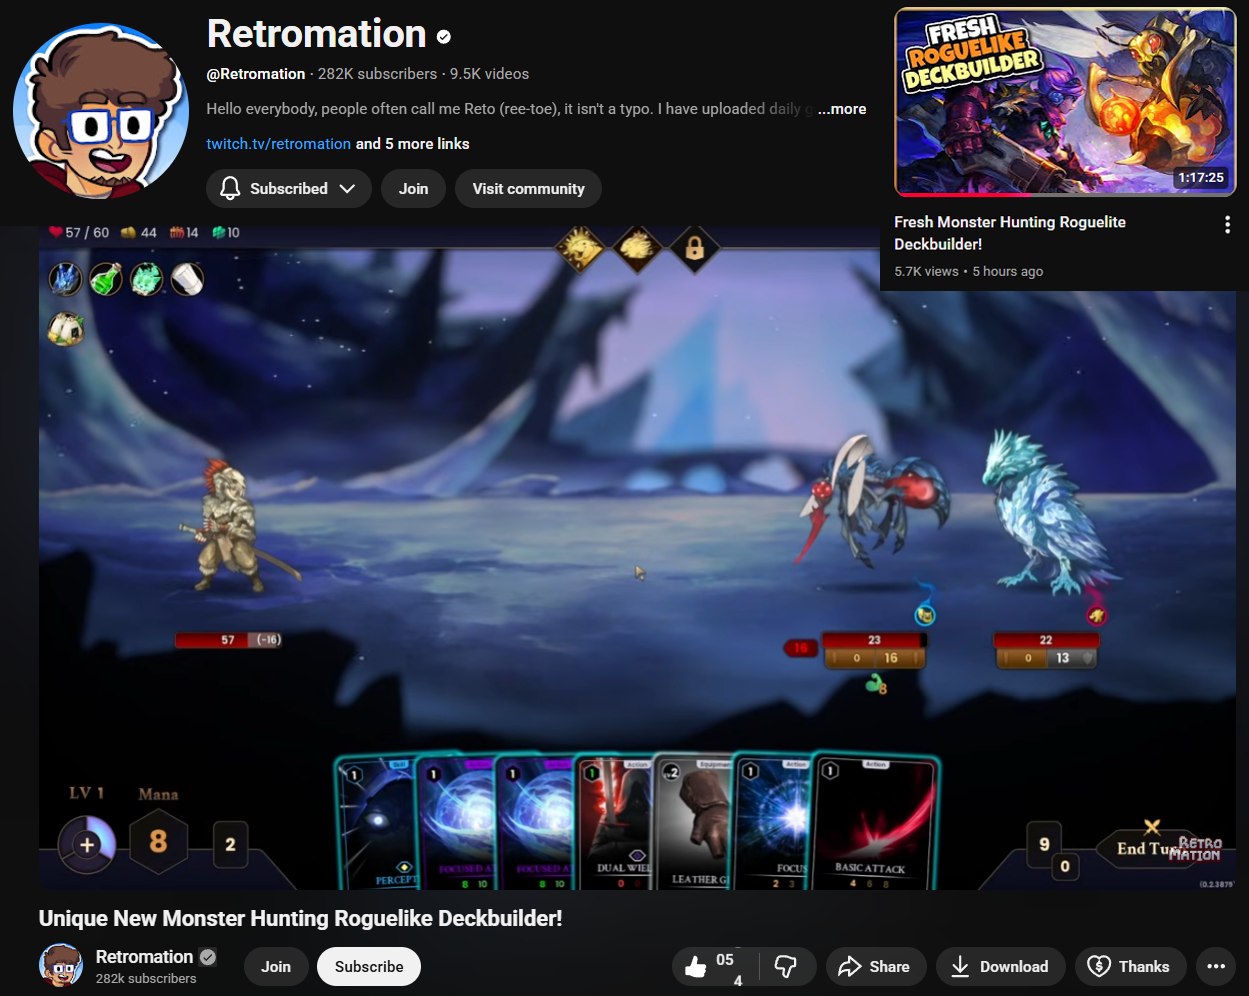This screenshot has width=1249, height=996.
Task: Click the second golden beast stage icon
Action: tap(637, 249)
